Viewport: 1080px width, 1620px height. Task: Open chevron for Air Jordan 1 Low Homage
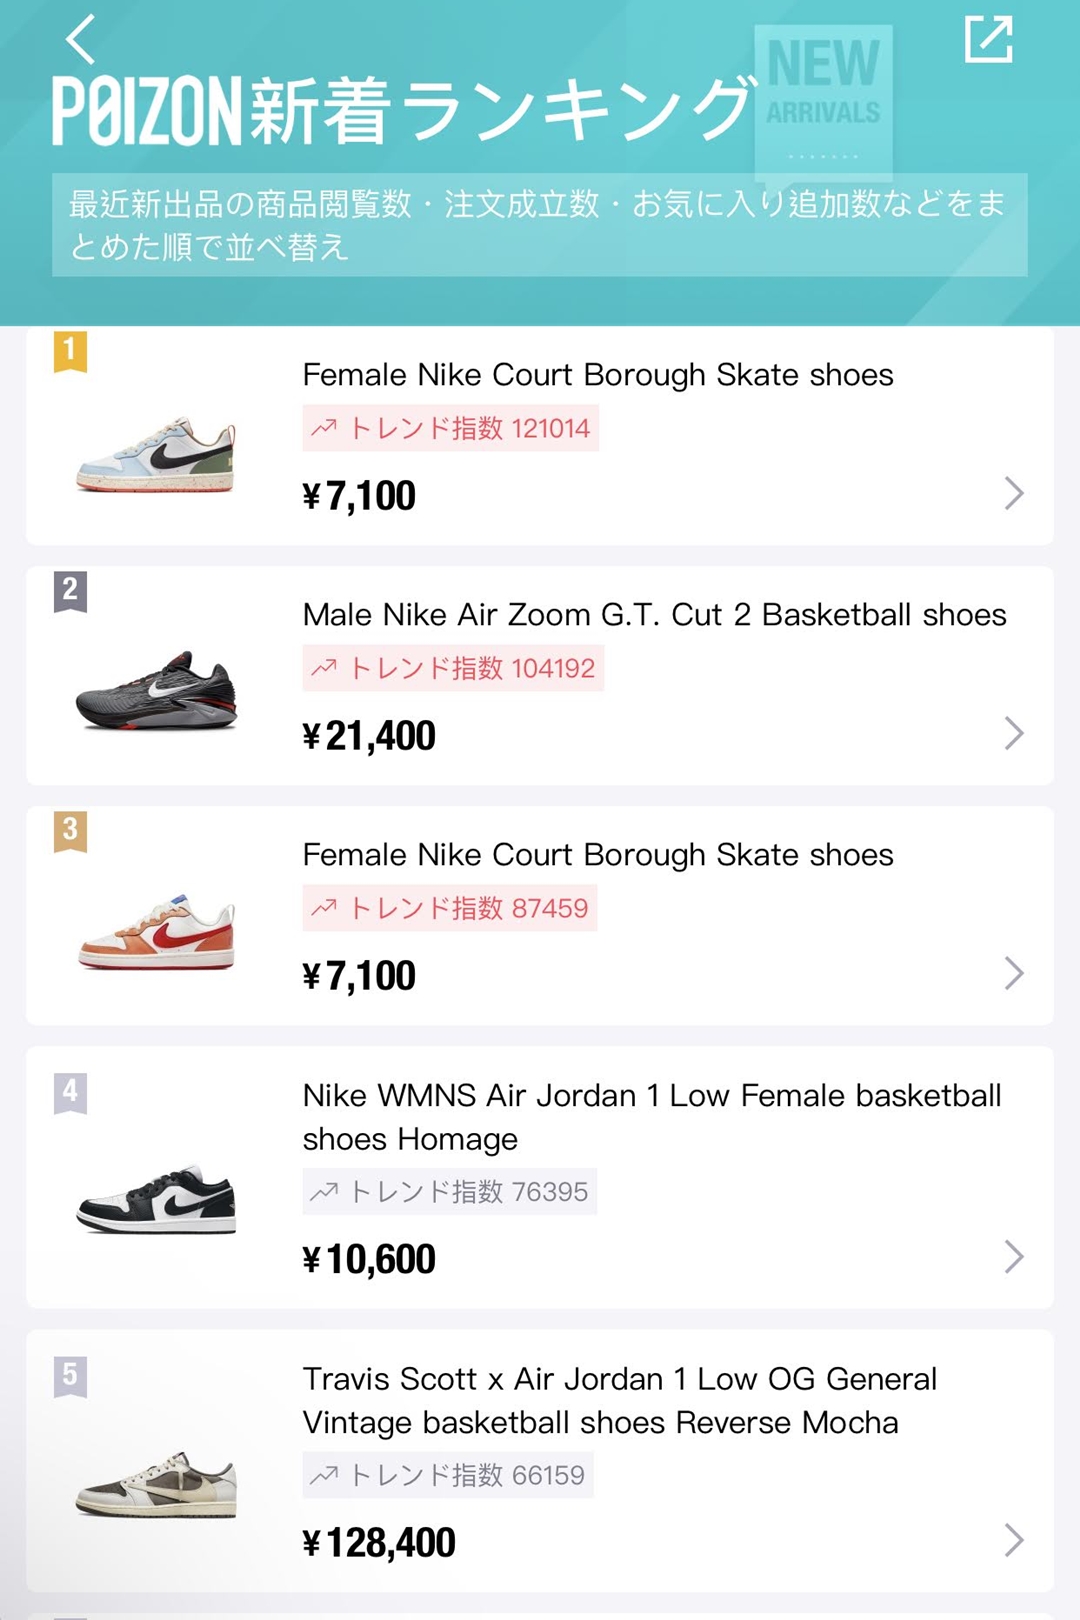(x=1014, y=1257)
